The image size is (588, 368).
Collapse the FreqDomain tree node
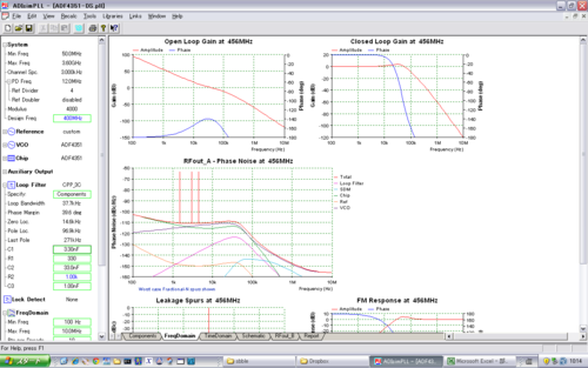click(x=5, y=313)
